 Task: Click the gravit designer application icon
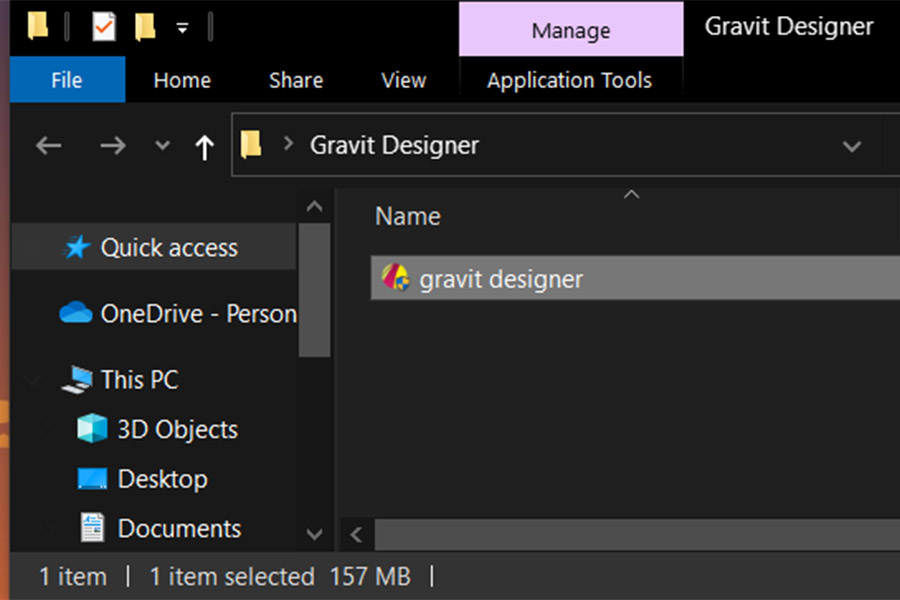click(x=395, y=277)
